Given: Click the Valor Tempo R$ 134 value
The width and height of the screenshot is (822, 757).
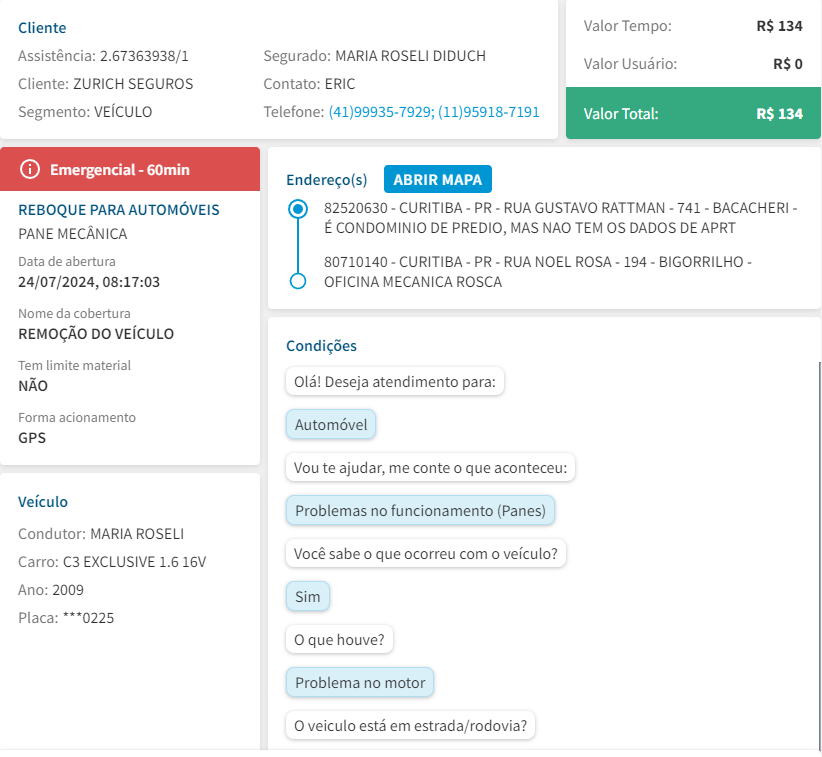Looking at the screenshot, I should 780,26.
